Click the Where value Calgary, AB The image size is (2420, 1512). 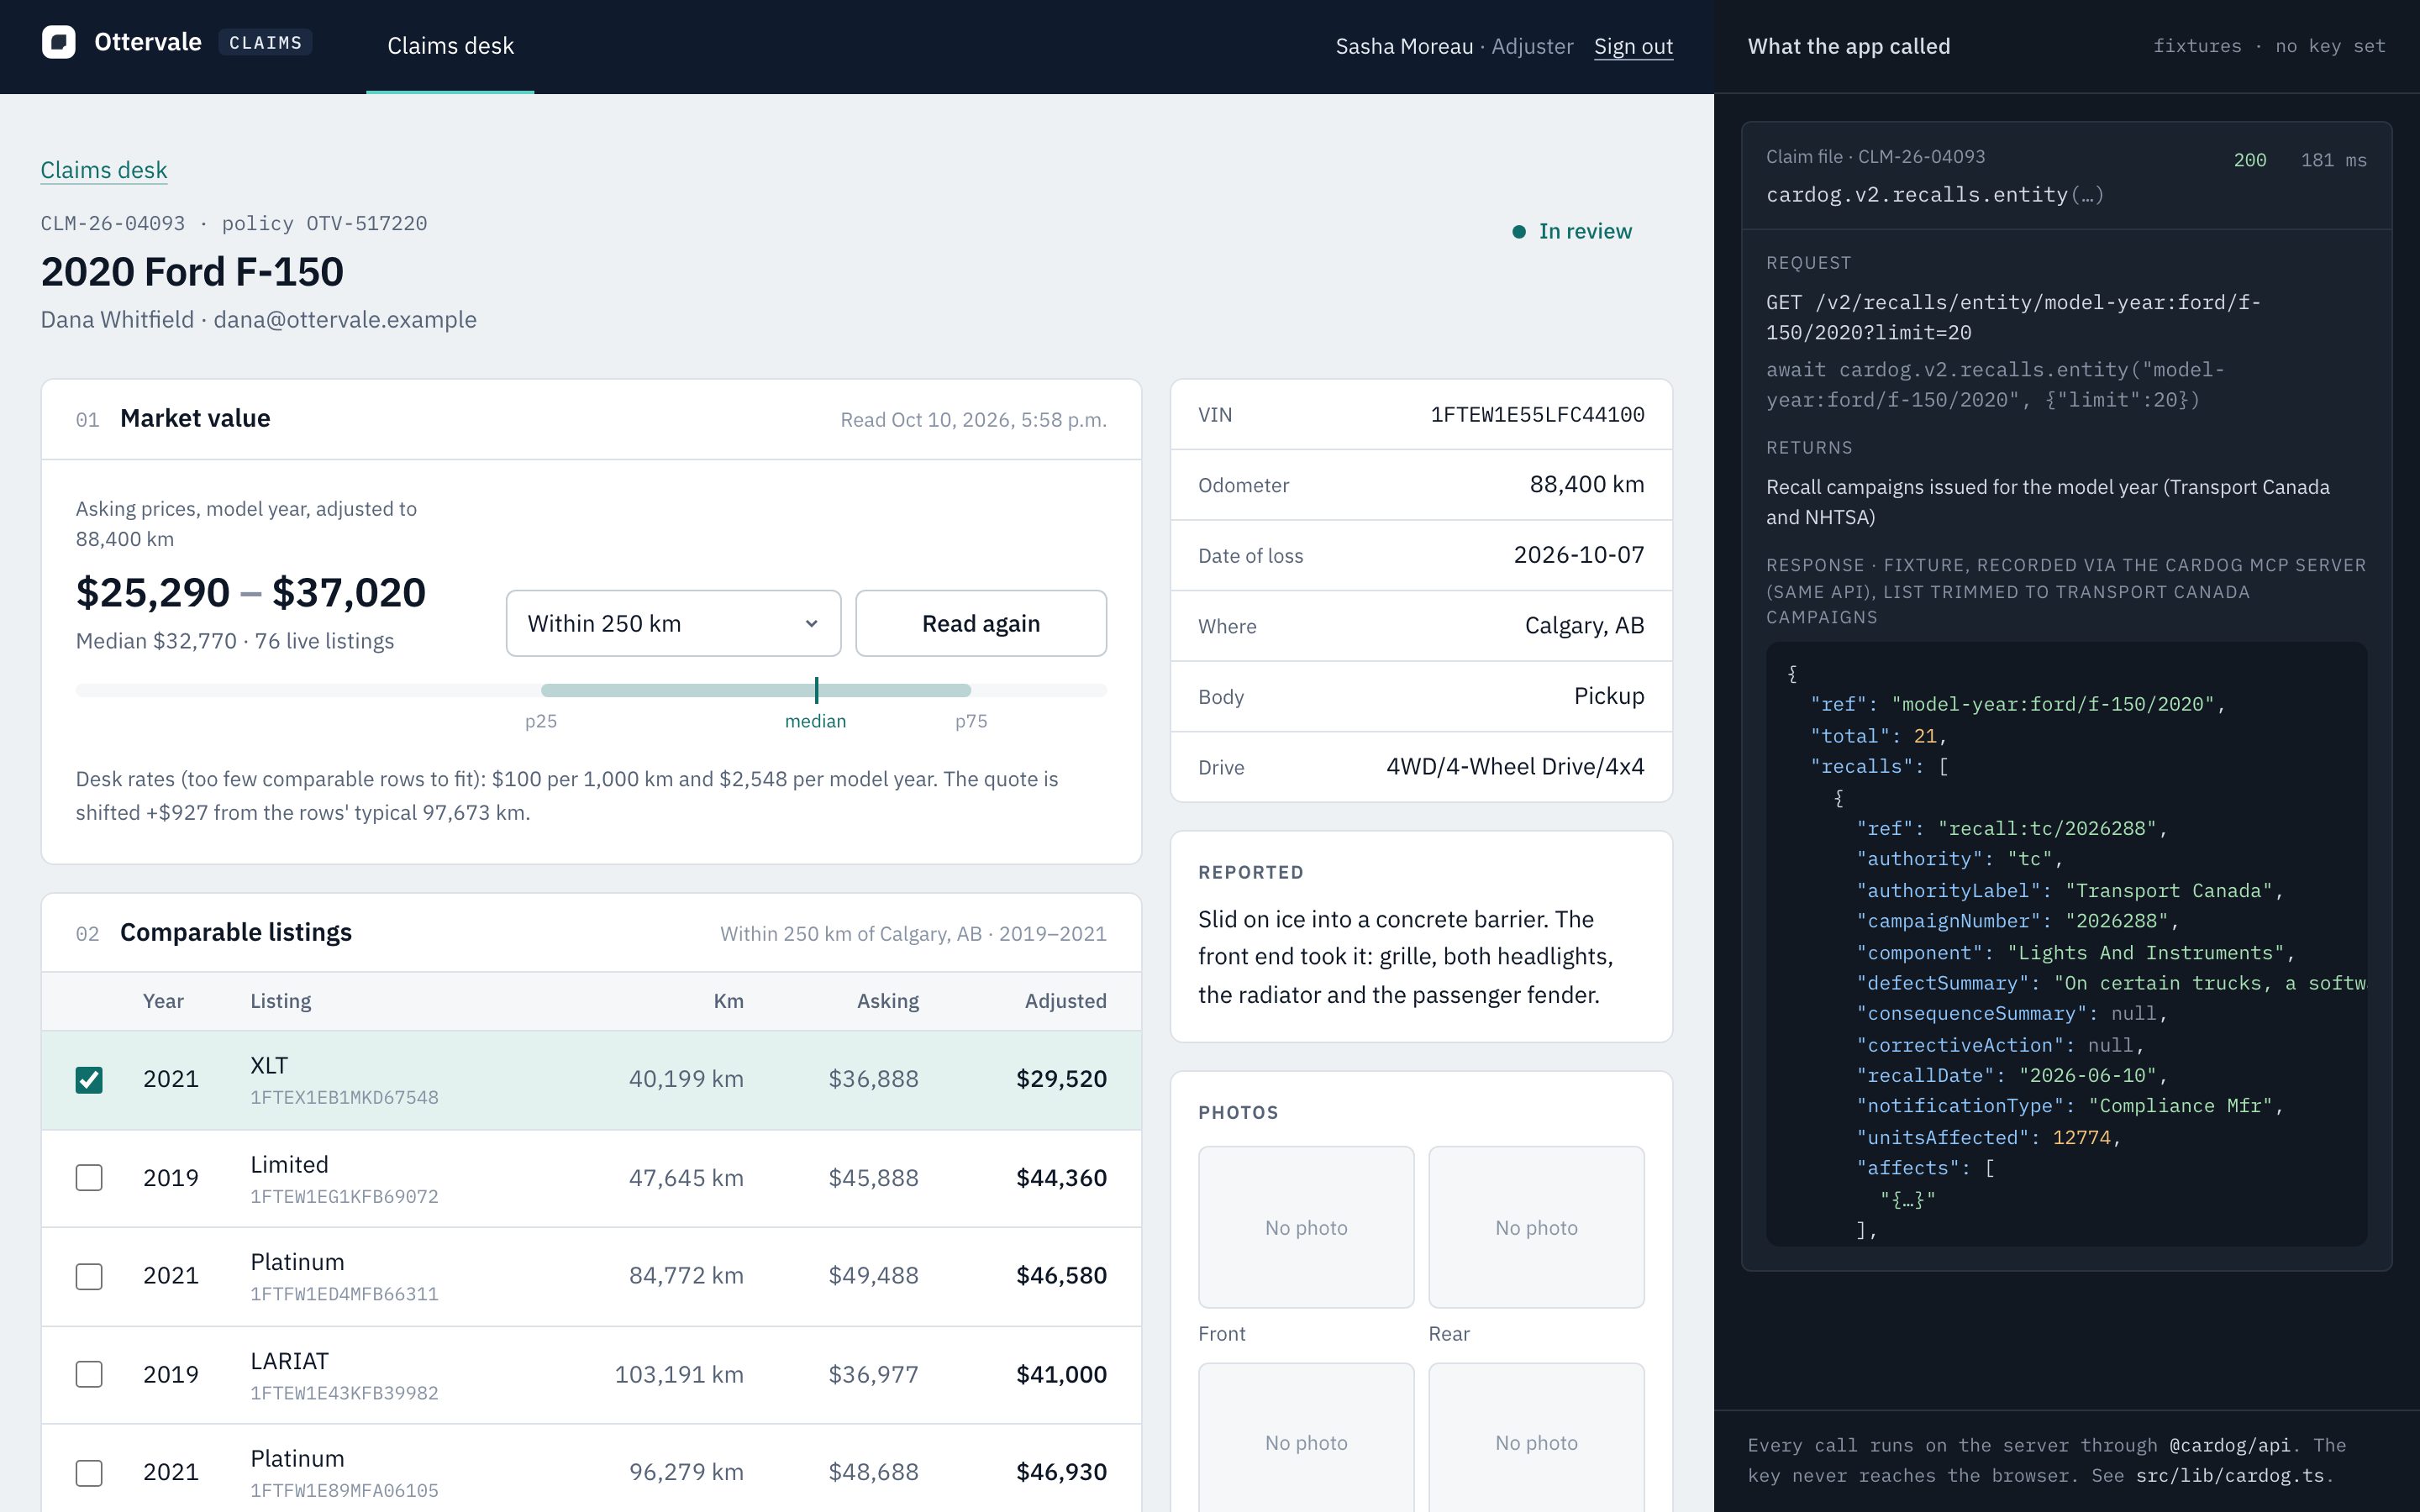[x=1584, y=626]
